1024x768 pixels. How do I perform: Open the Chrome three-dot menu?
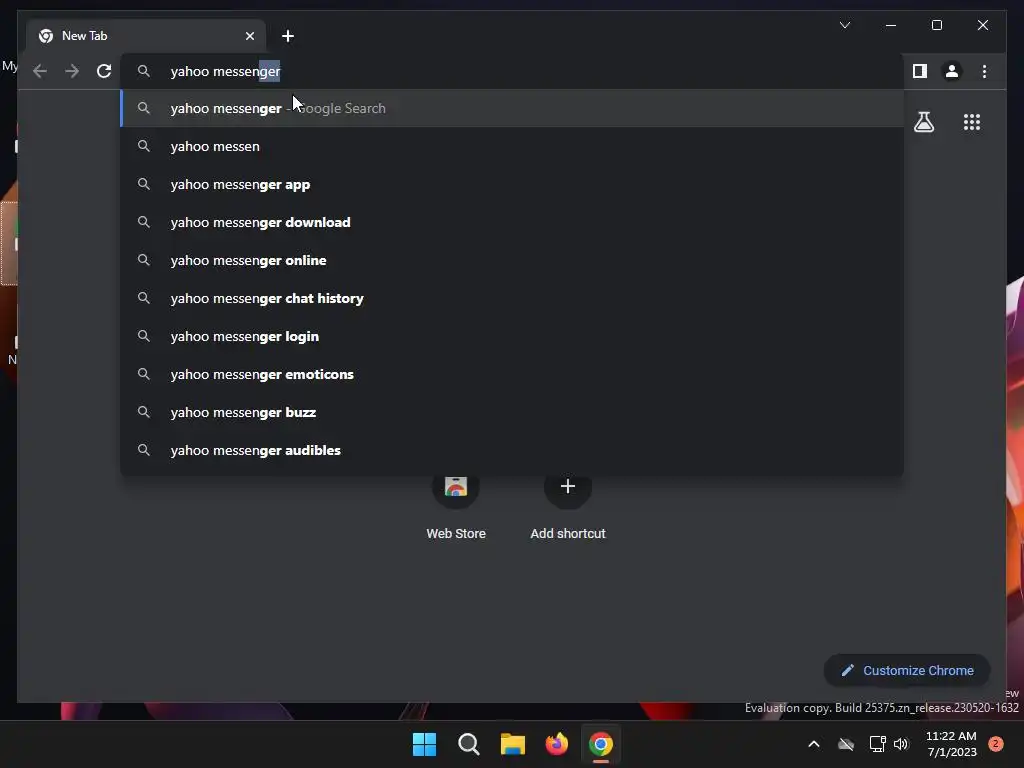[x=984, y=71]
